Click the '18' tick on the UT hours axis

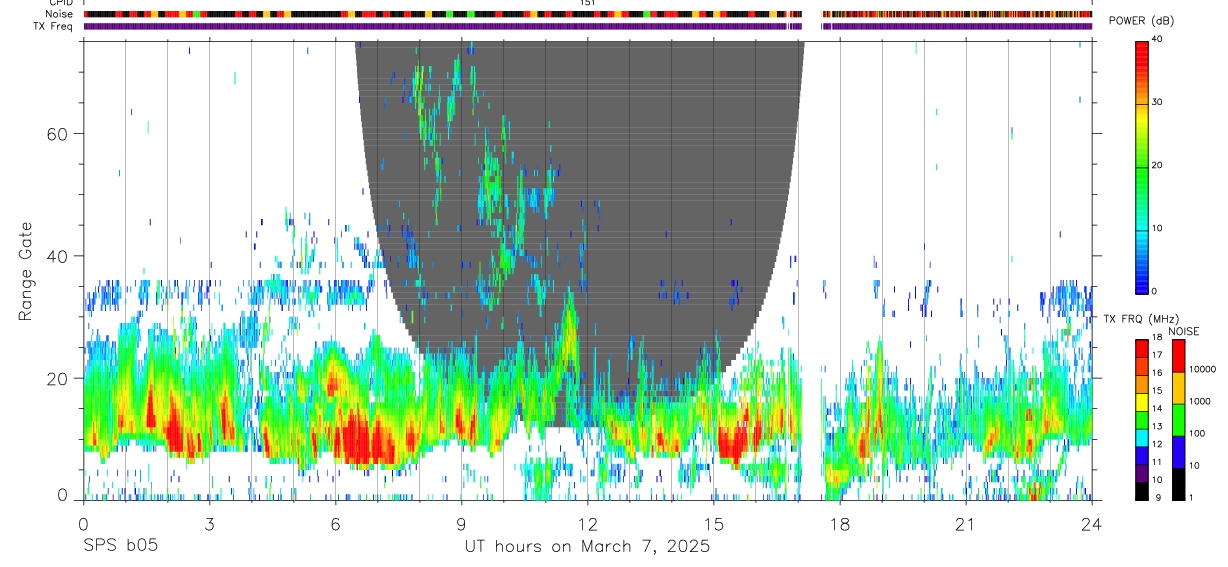pos(839,525)
